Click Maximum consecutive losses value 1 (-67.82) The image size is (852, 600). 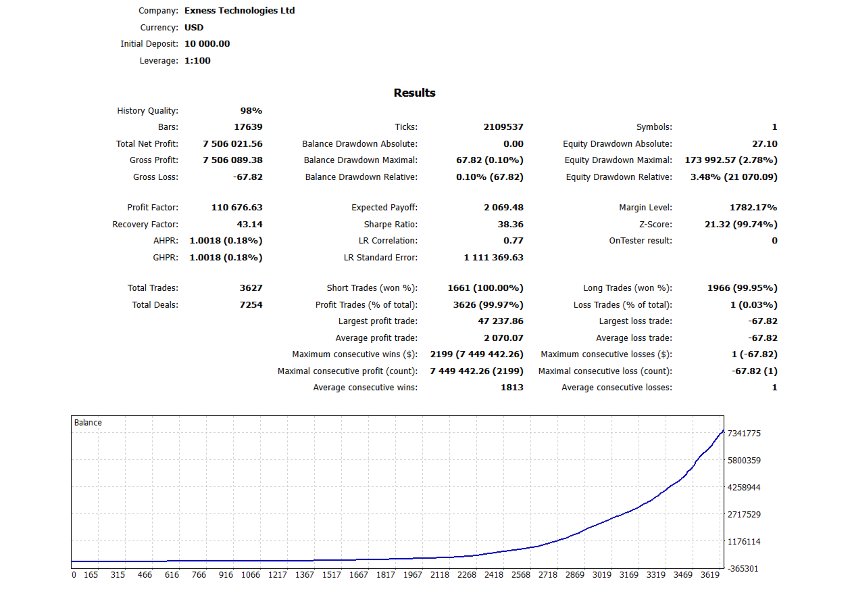coord(754,354)
